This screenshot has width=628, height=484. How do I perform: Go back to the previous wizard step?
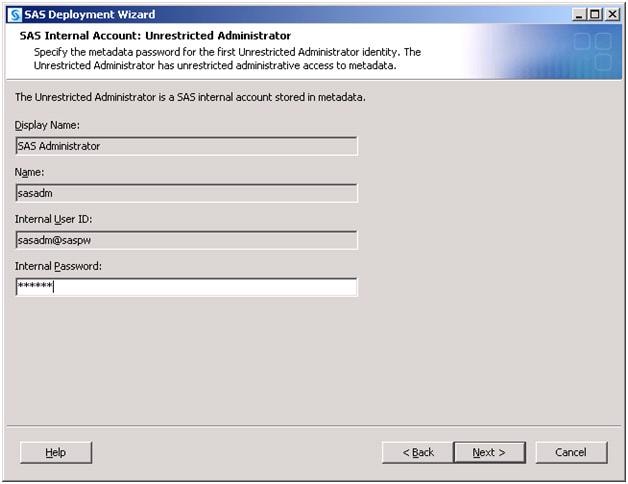(x=418, y=453)
